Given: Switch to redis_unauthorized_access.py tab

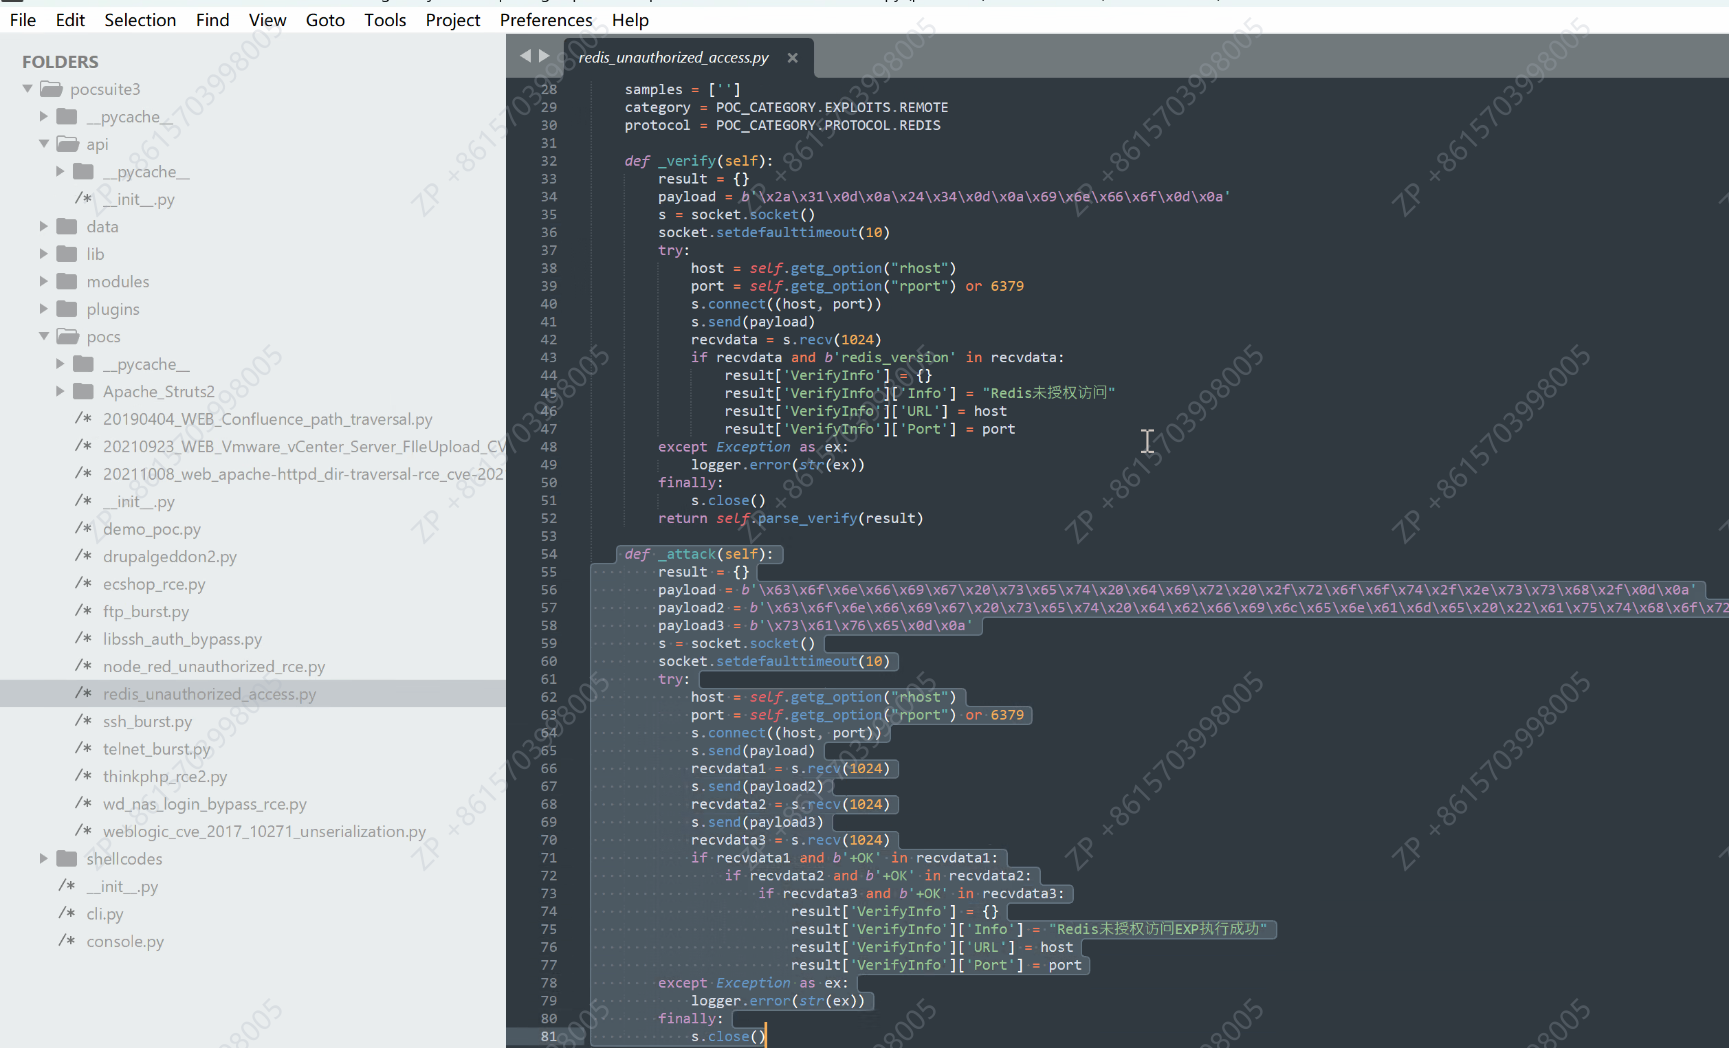Looking at the screenshot, I should tap(673, 58).
